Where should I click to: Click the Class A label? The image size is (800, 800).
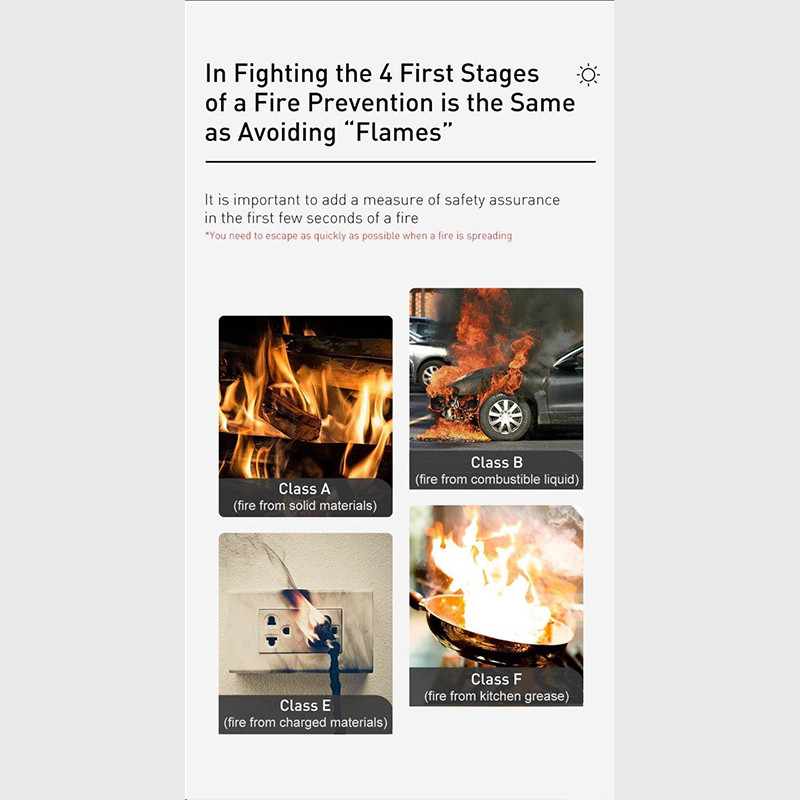[x=305, y=489]
